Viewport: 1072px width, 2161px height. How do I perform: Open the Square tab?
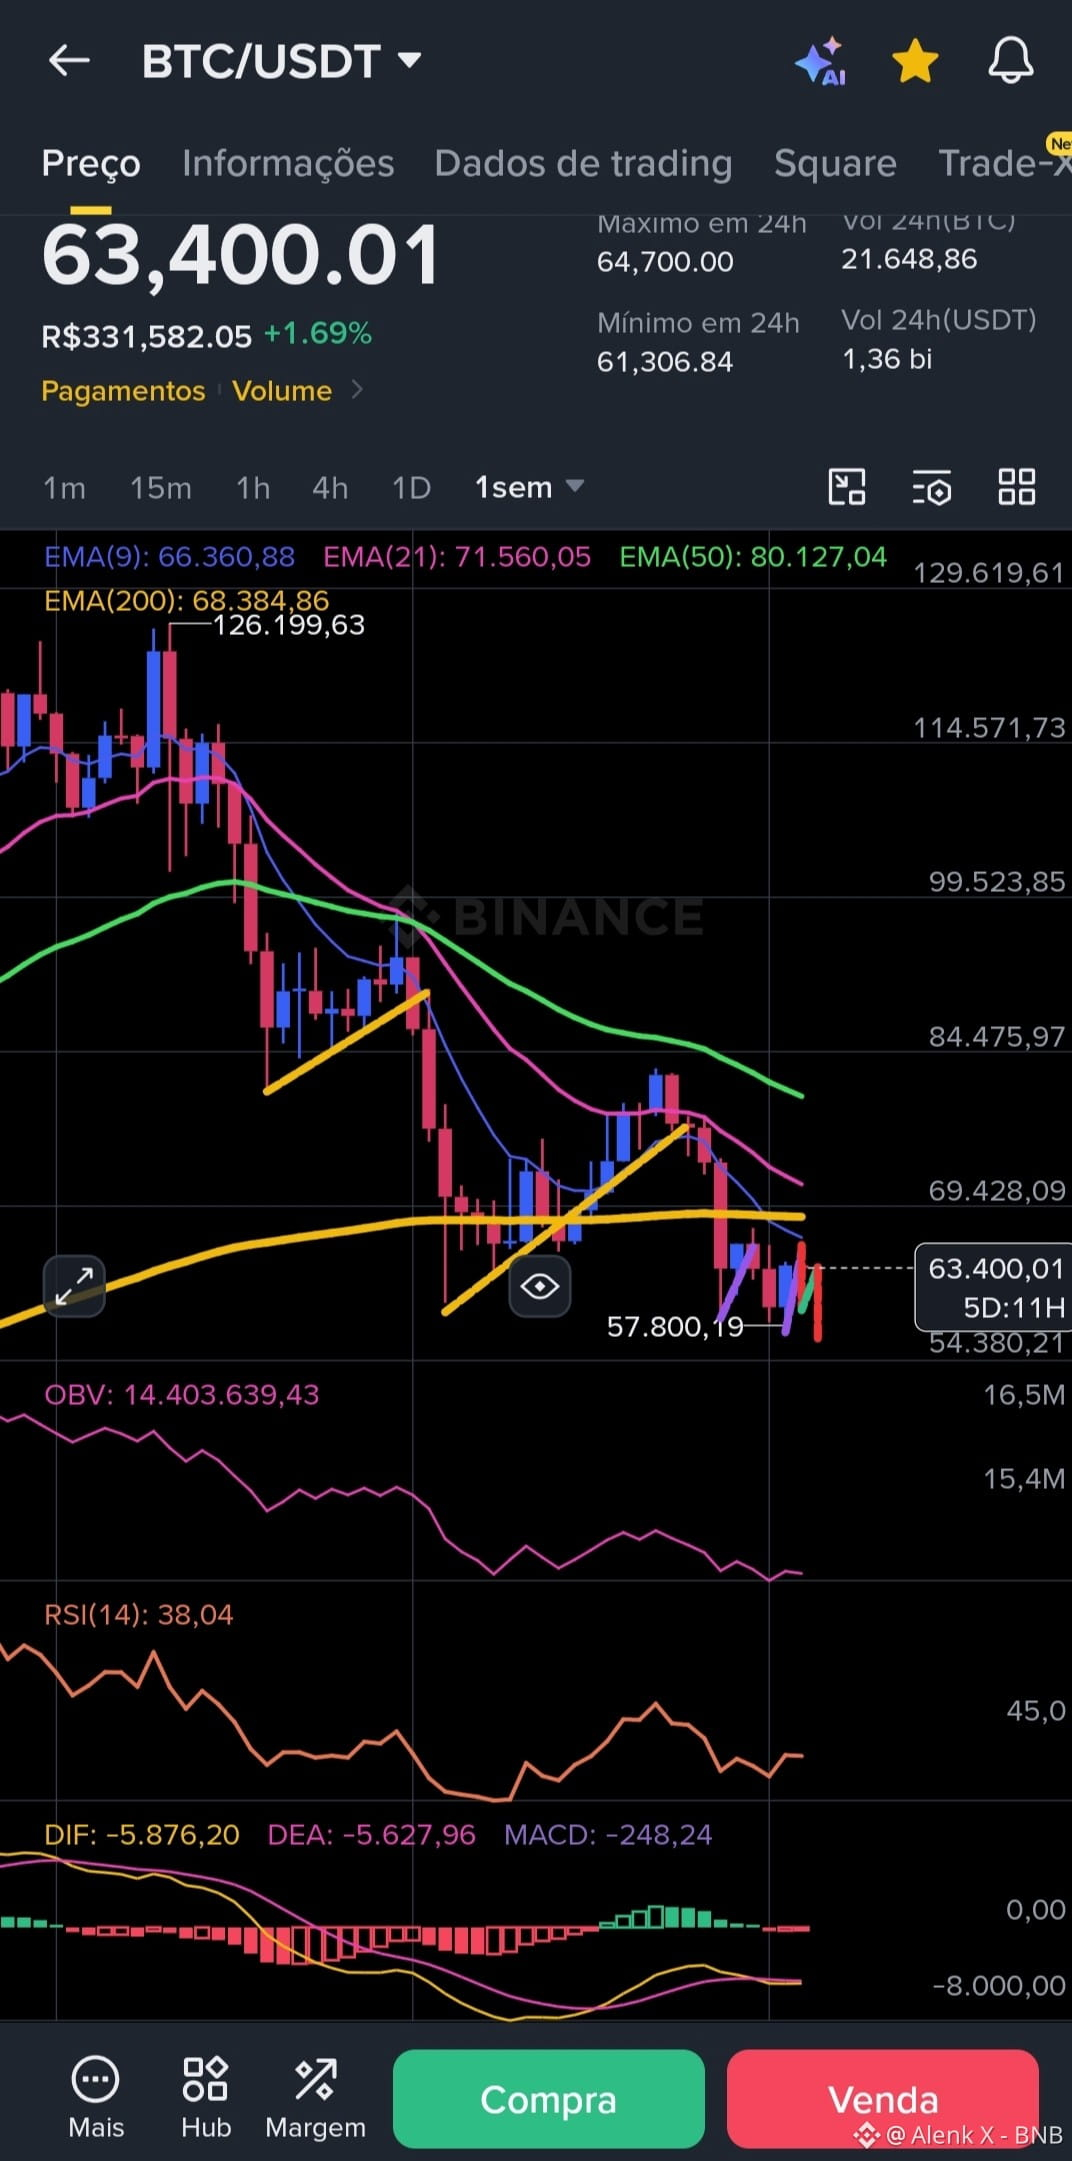pos(835,163)
